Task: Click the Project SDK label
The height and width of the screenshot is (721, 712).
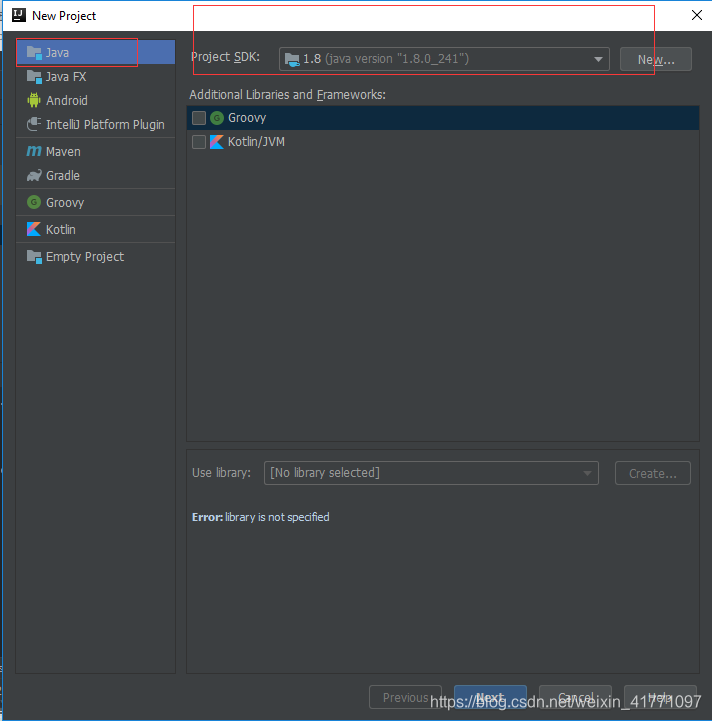Action: point(225,57)
